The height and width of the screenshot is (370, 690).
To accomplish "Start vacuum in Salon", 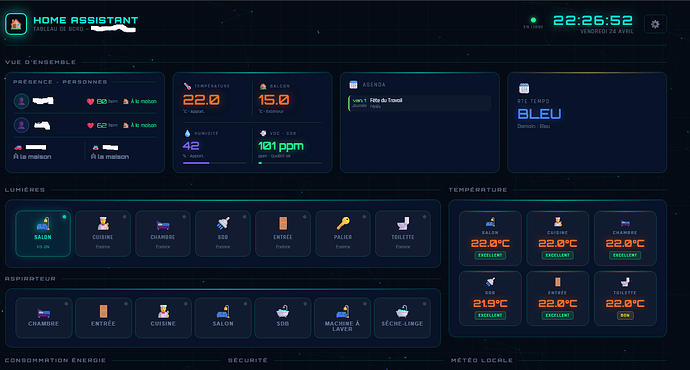I will [223, 318].
